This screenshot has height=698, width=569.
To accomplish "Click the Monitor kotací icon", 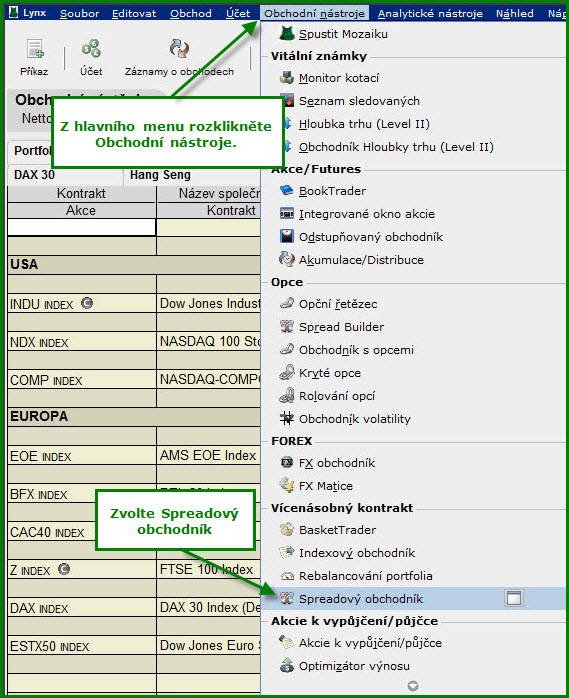I will [x=287, y=78].
